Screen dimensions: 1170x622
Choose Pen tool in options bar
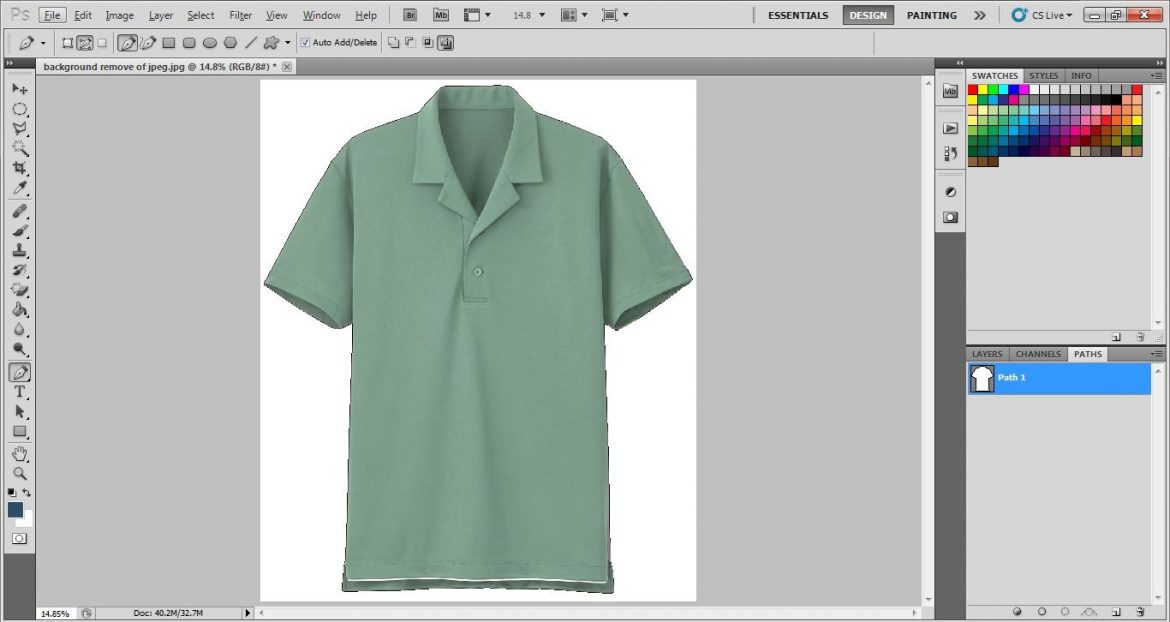click(x=128, y=43)
